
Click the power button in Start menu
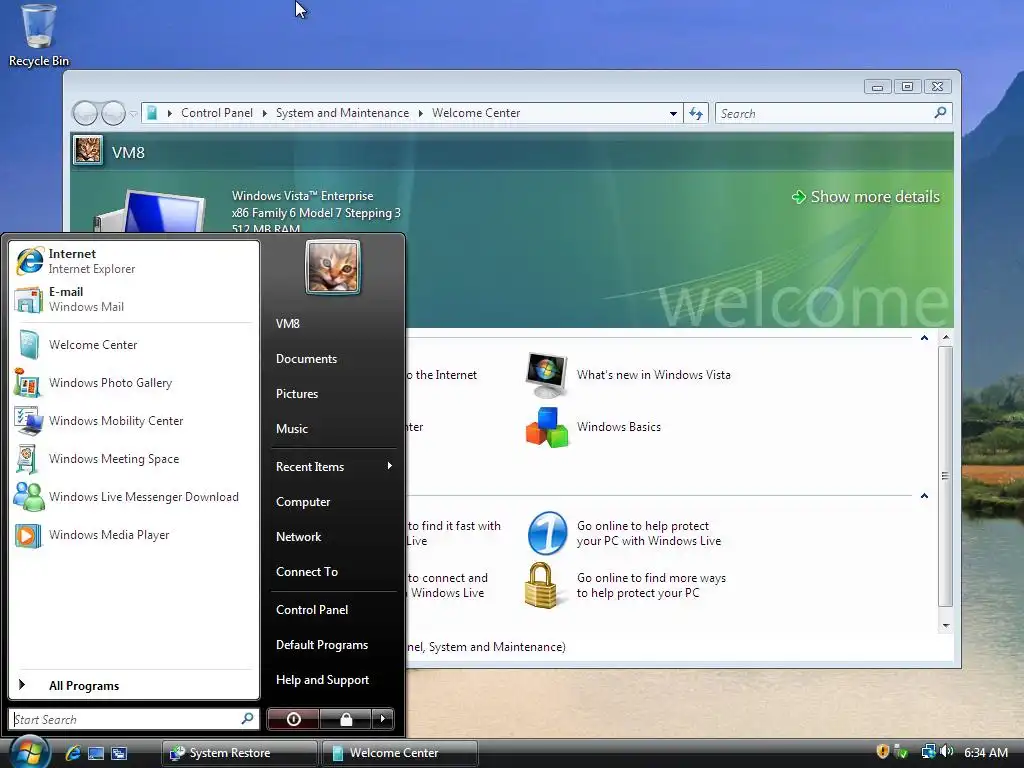point(293,719)
